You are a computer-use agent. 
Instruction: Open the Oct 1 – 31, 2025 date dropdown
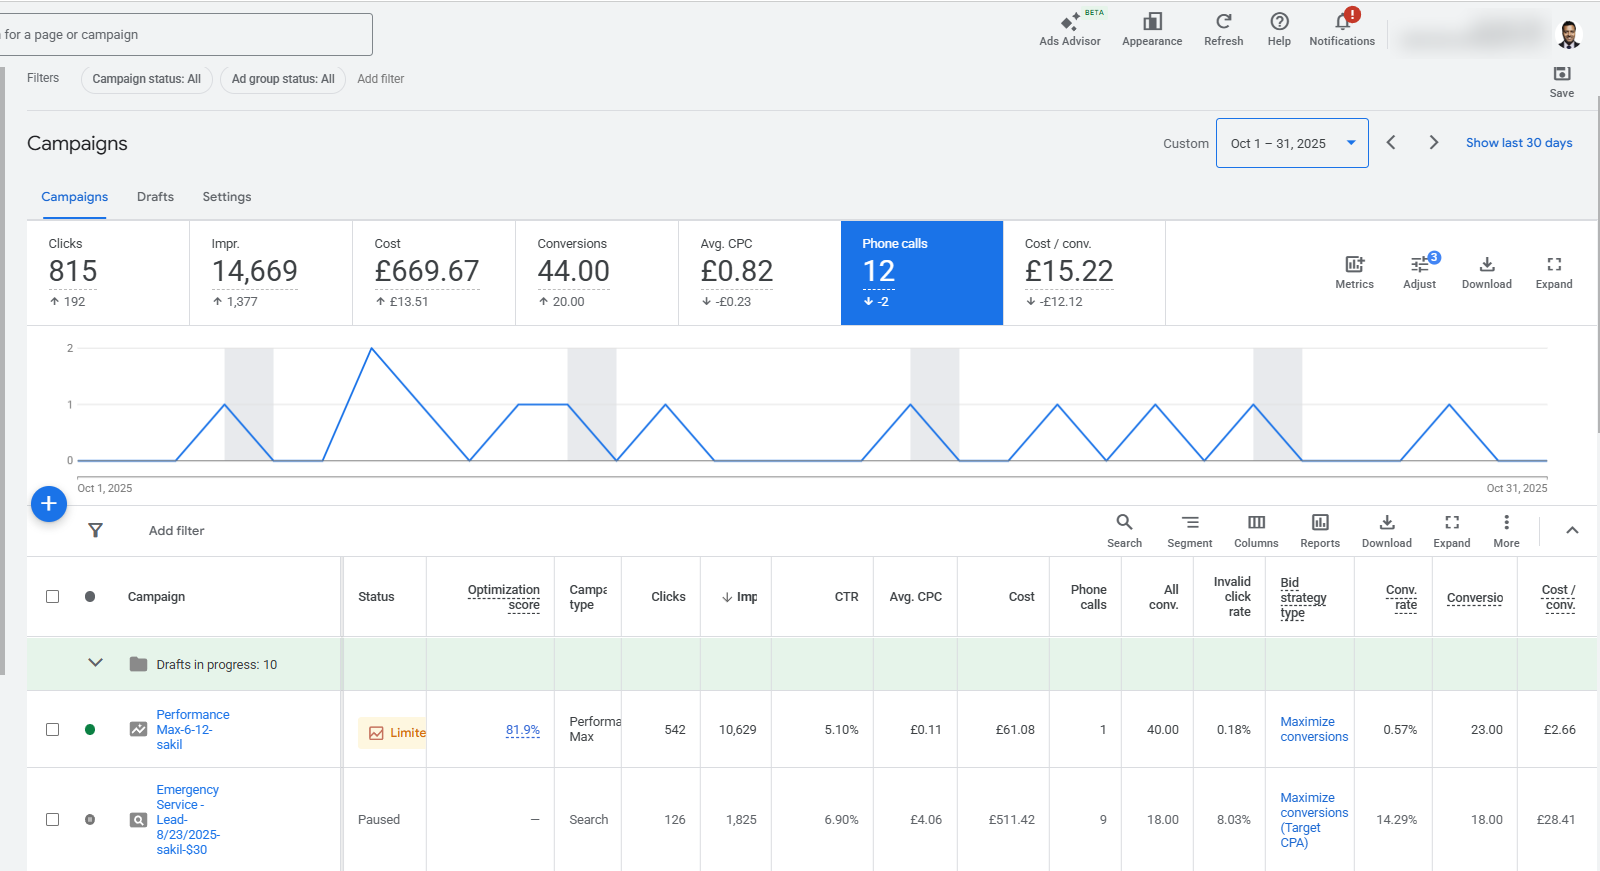point(1292,143)
